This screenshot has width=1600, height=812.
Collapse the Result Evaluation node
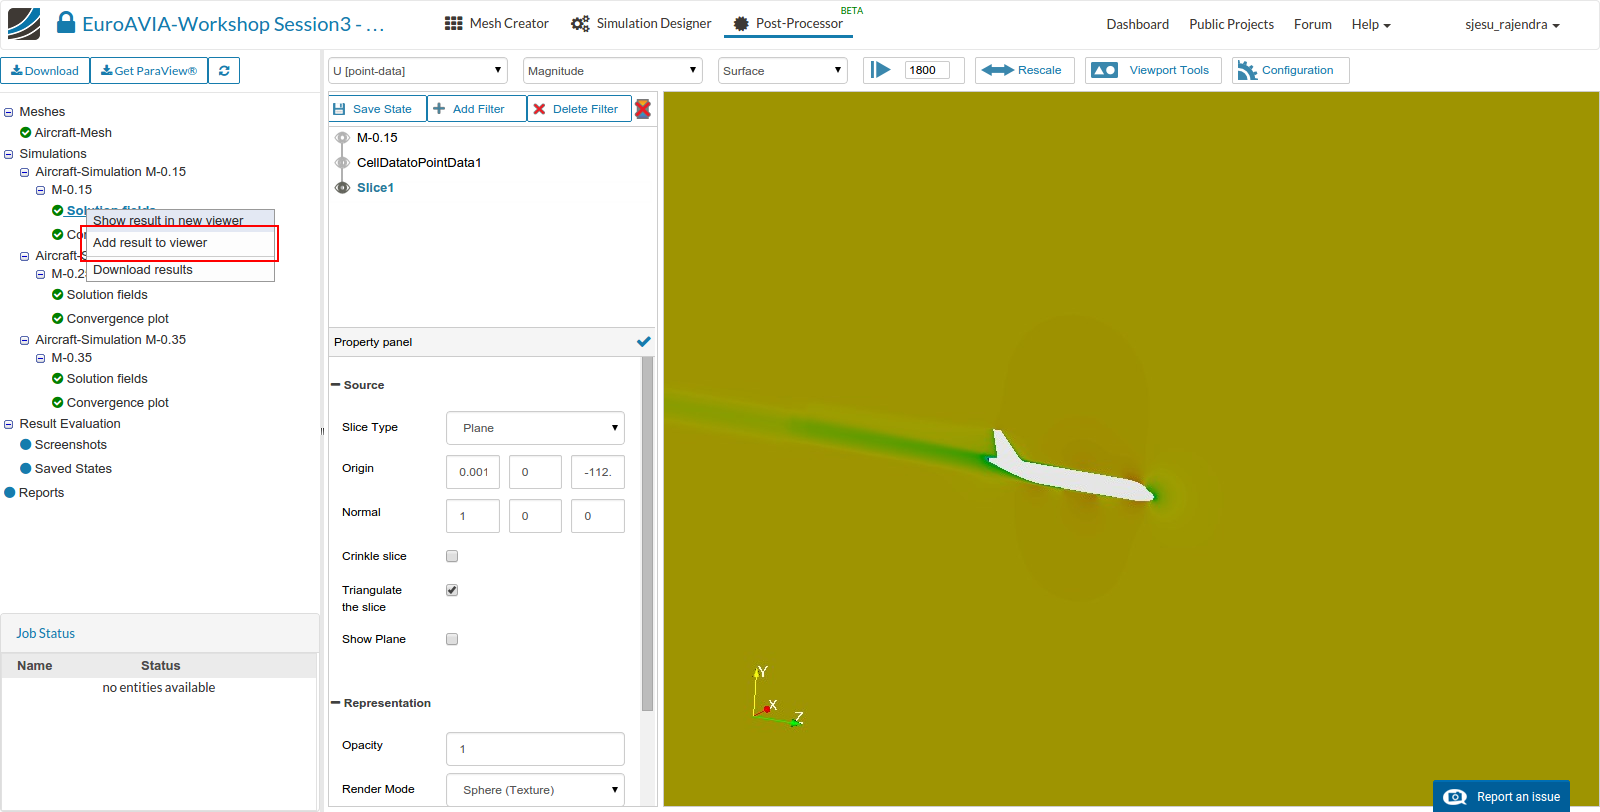point(9,424)
